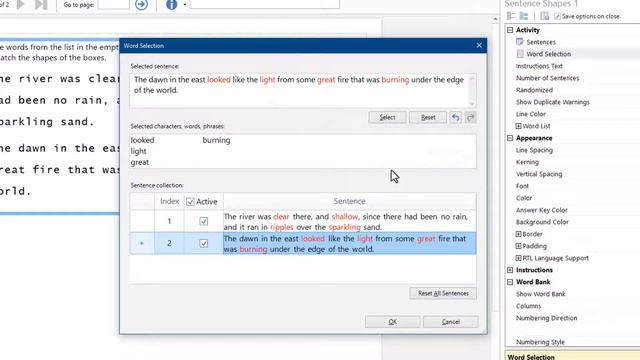Screen dimensions: 640x360
Task: Select the Line Spacing property
Action: pos(534,150)
